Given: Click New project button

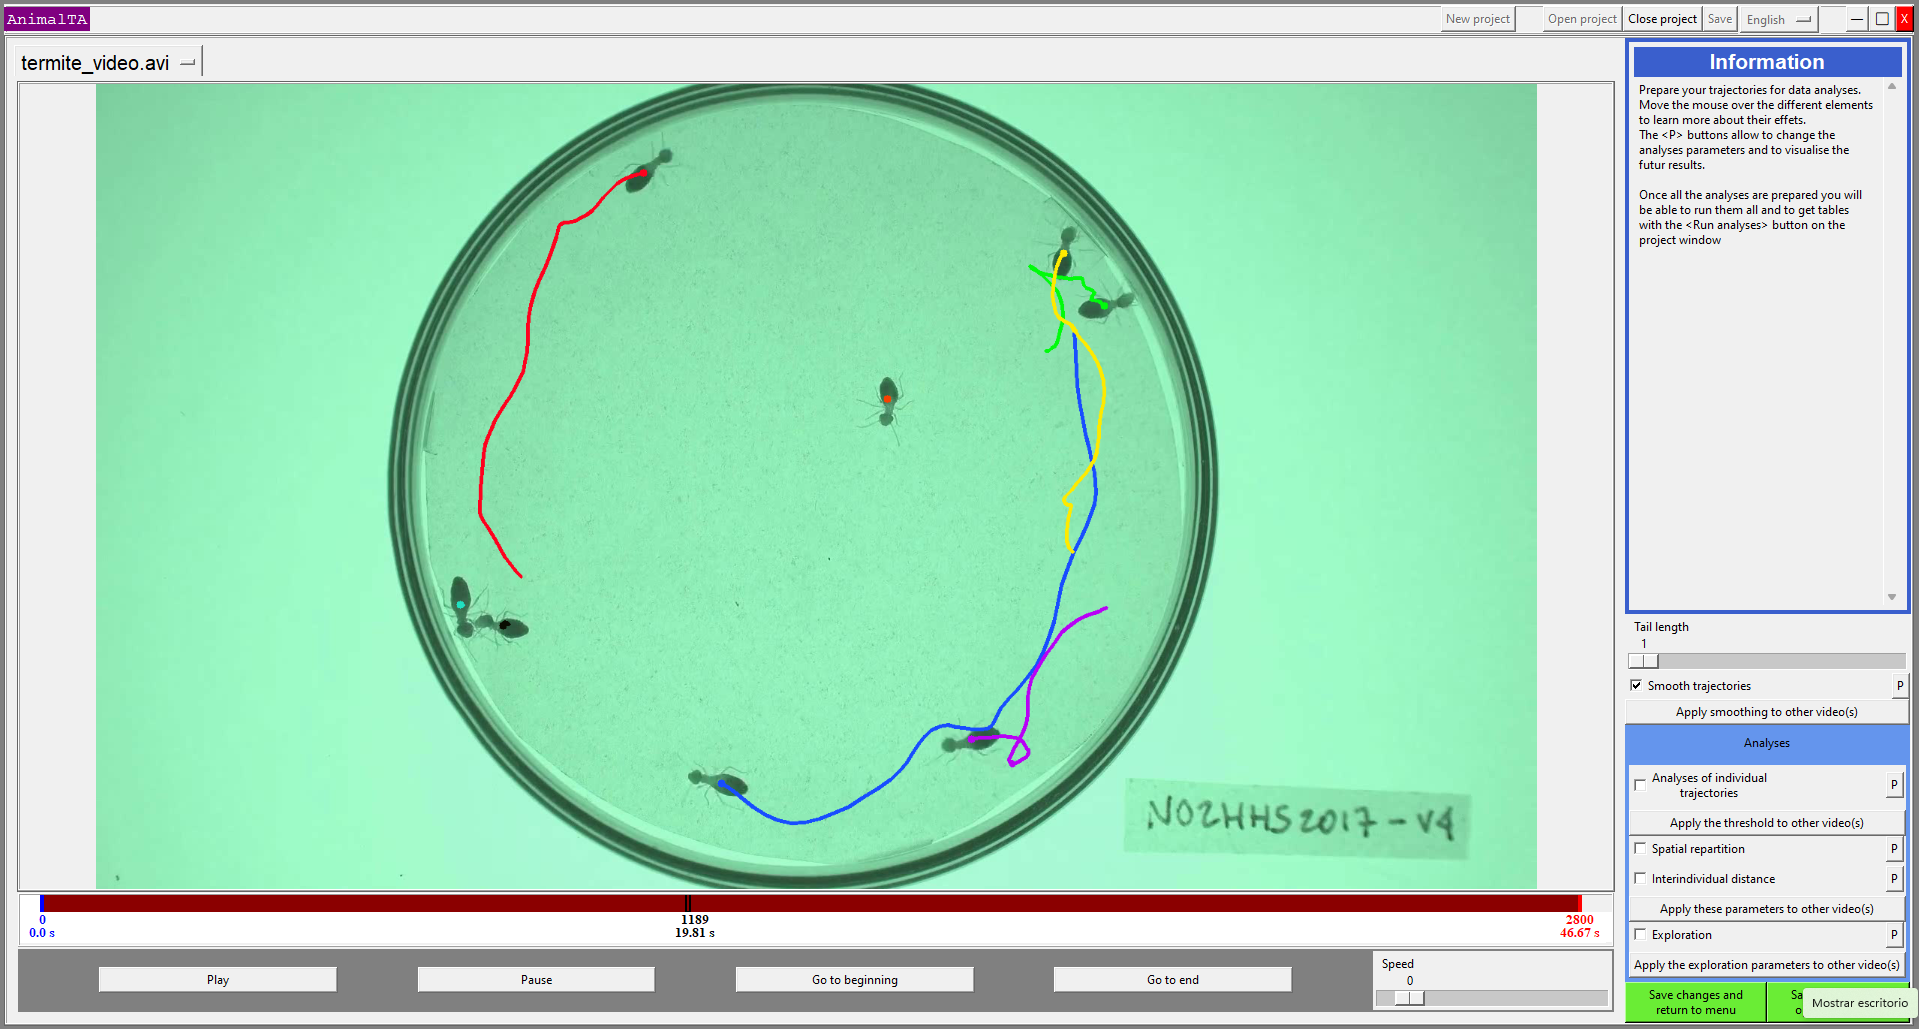Looking at the screenshot, I should (x=1477, y=19).
